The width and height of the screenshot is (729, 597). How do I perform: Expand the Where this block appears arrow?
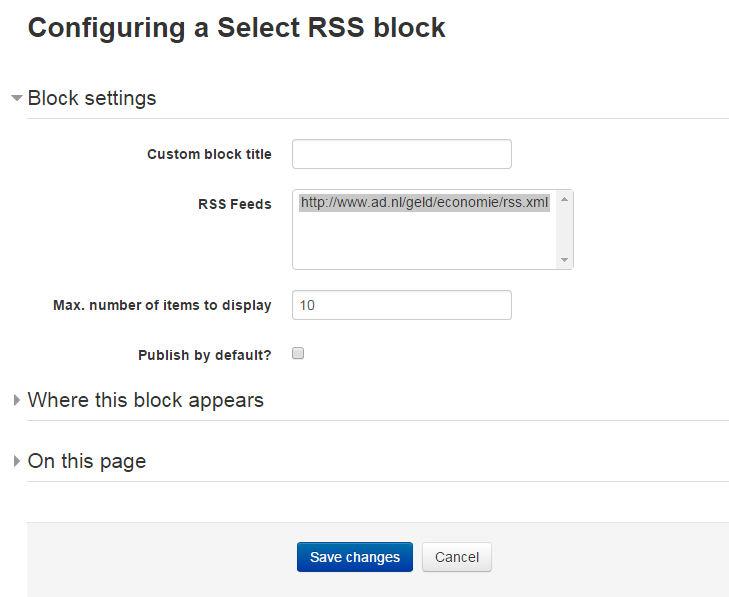[17, 400]
